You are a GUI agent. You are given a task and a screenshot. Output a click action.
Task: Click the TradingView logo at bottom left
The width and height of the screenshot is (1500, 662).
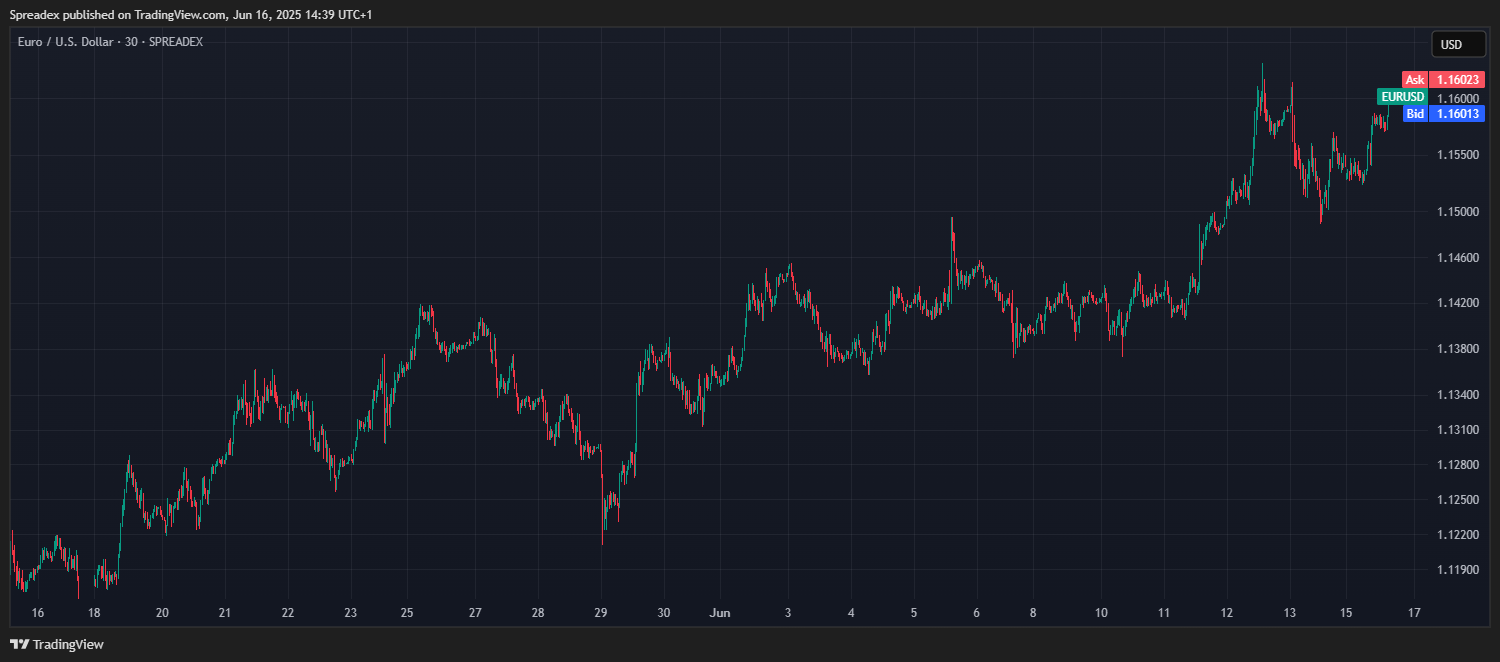(x=57, y=644)
